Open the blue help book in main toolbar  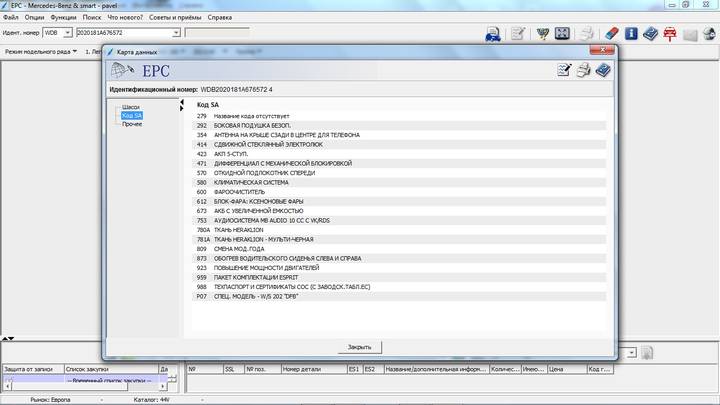coord(650,34)
